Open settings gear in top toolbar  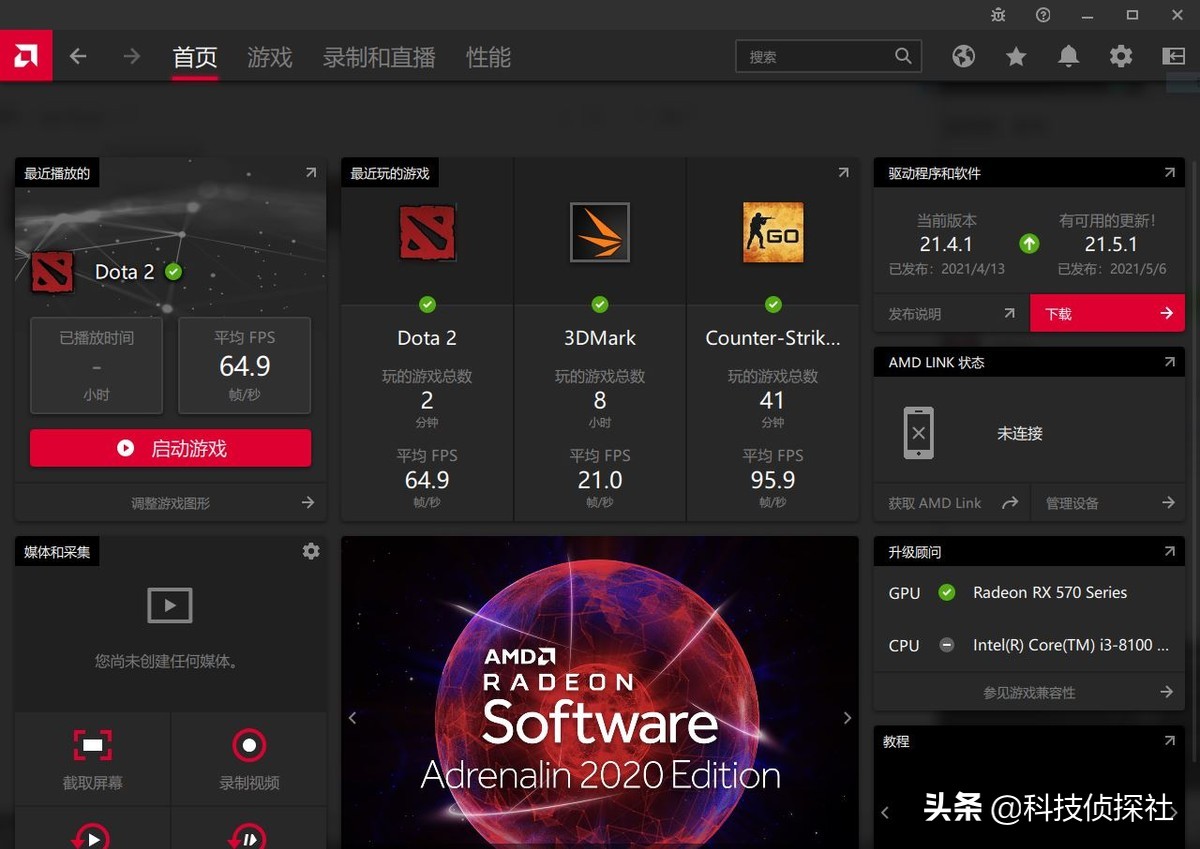(1121, 57)
